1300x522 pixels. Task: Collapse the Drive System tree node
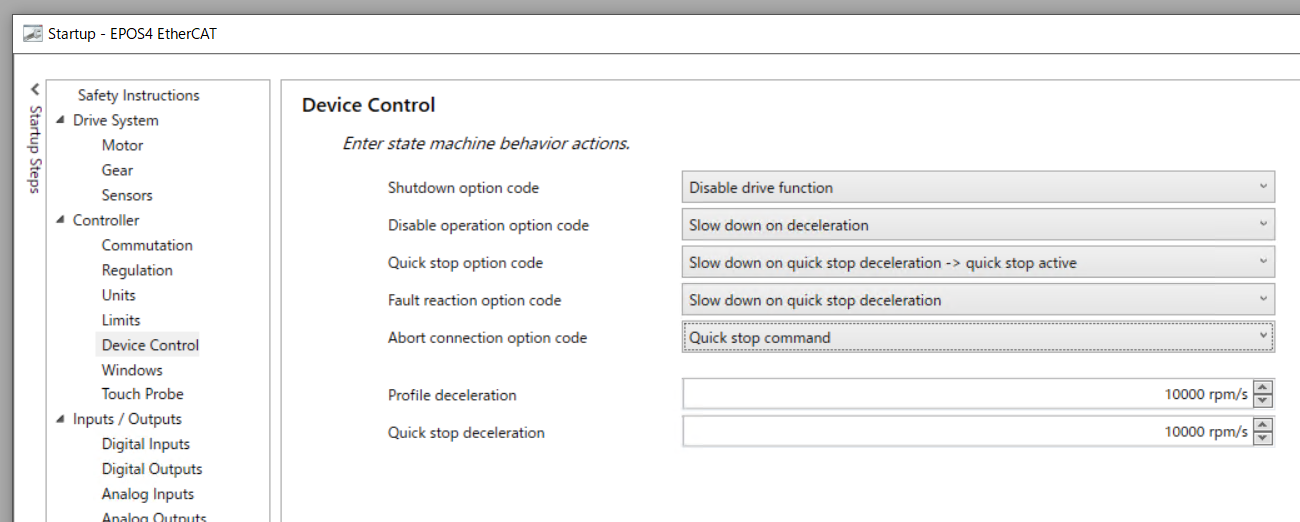point(60,121)
